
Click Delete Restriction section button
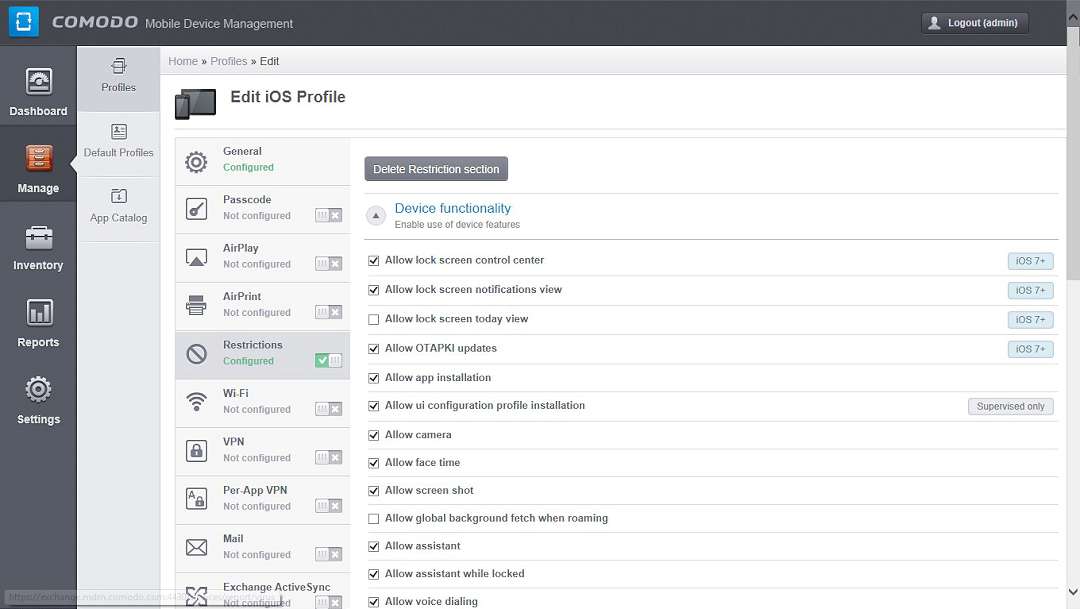point(436,169)
